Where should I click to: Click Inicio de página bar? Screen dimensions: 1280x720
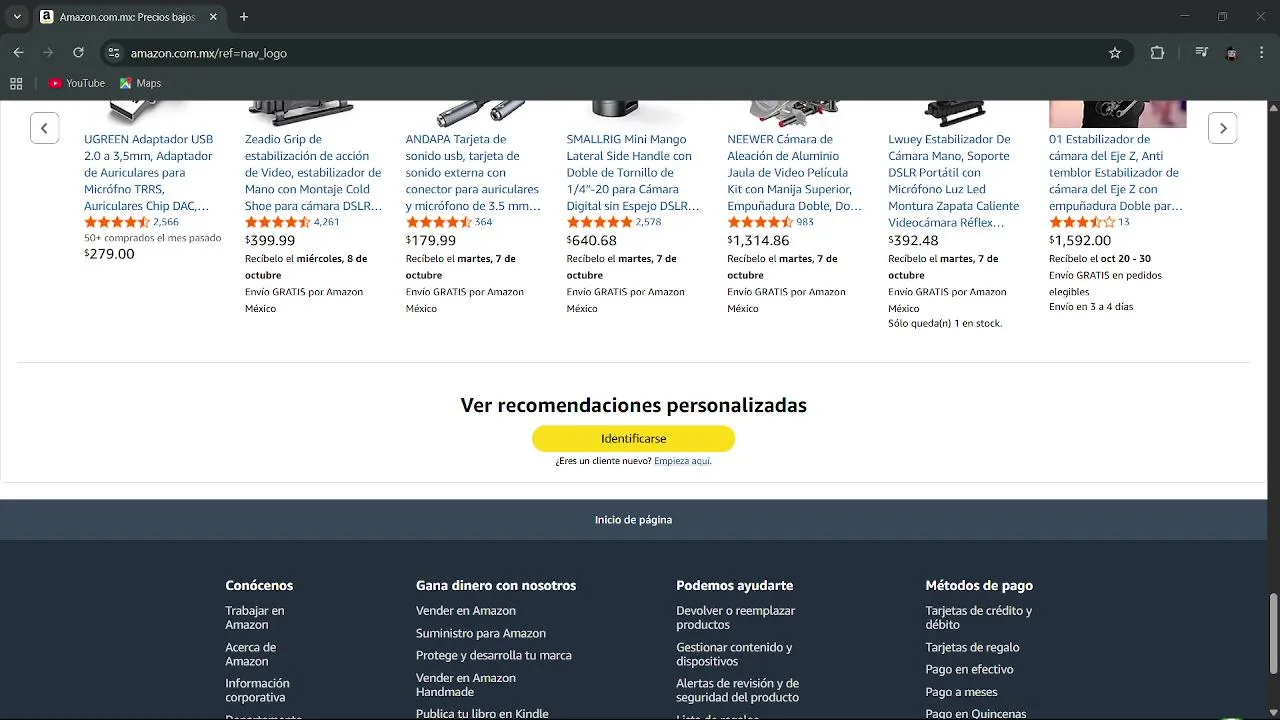click(x=633, y=519)
